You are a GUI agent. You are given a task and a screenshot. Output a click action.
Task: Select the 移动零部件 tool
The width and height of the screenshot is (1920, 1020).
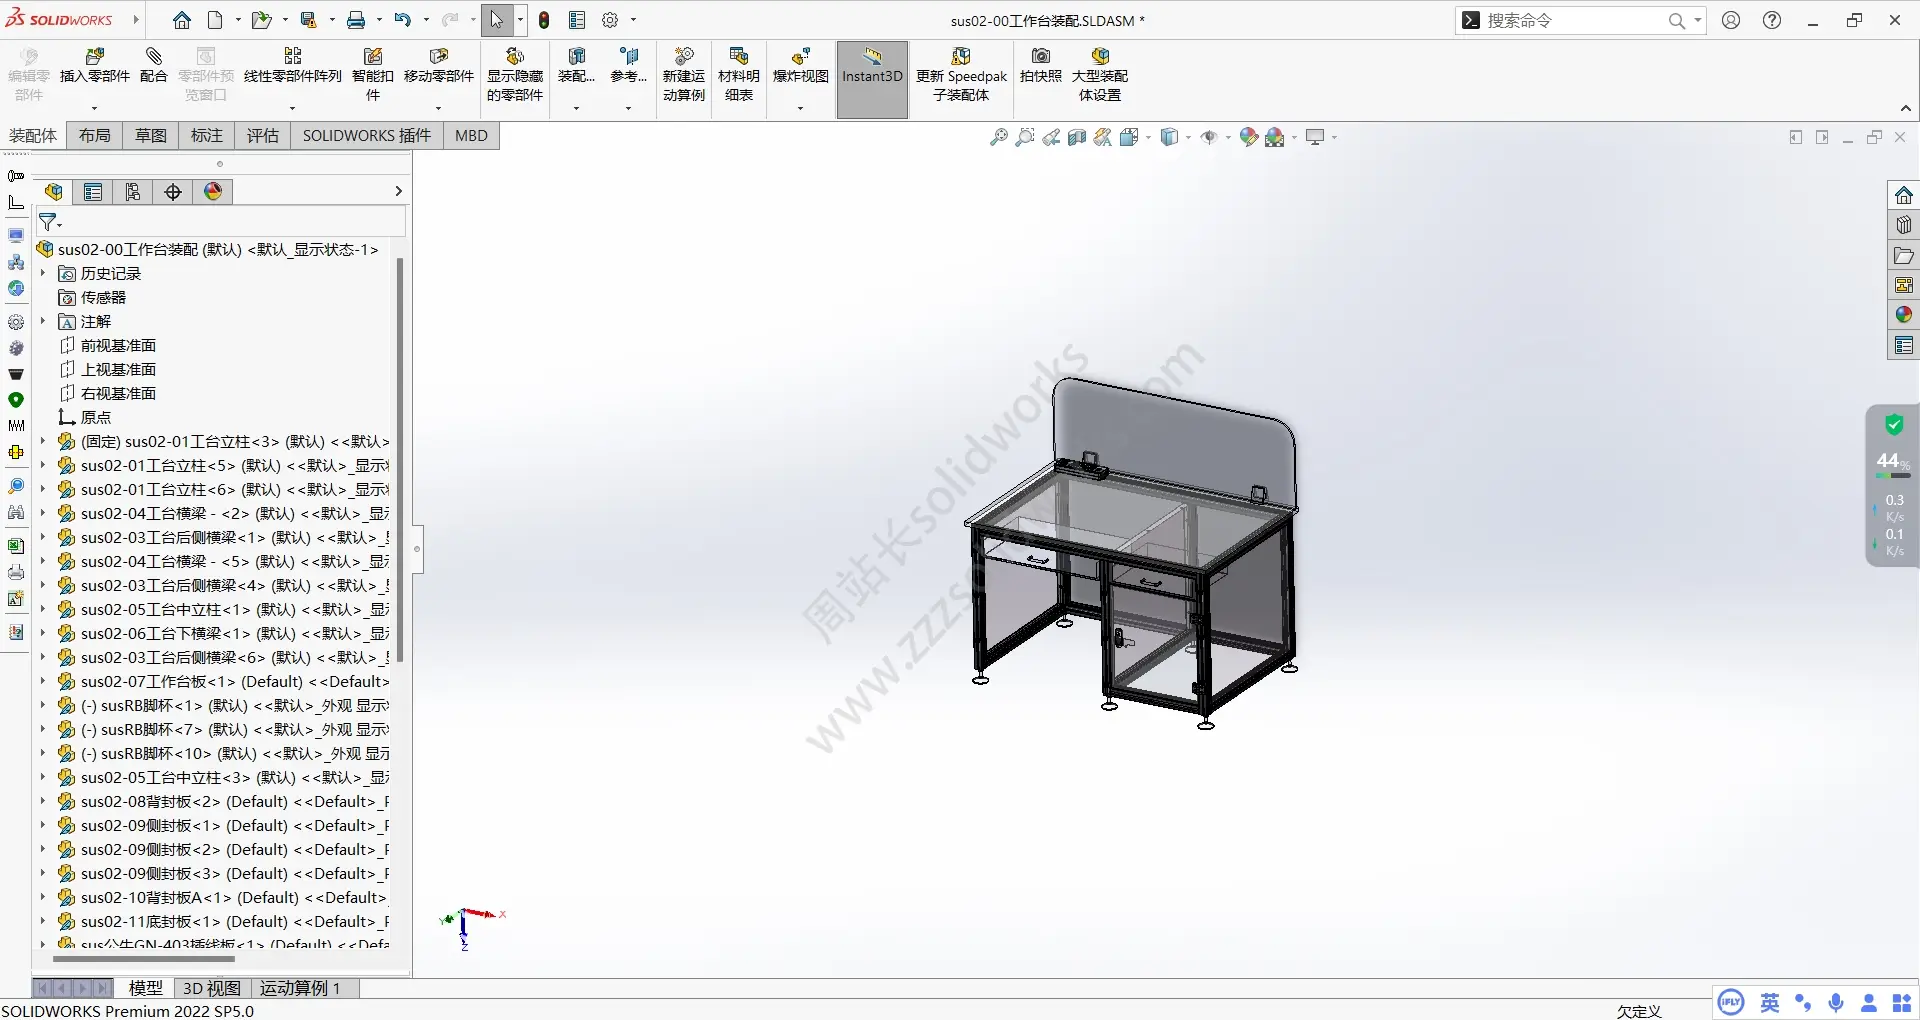tap(438, 70)
